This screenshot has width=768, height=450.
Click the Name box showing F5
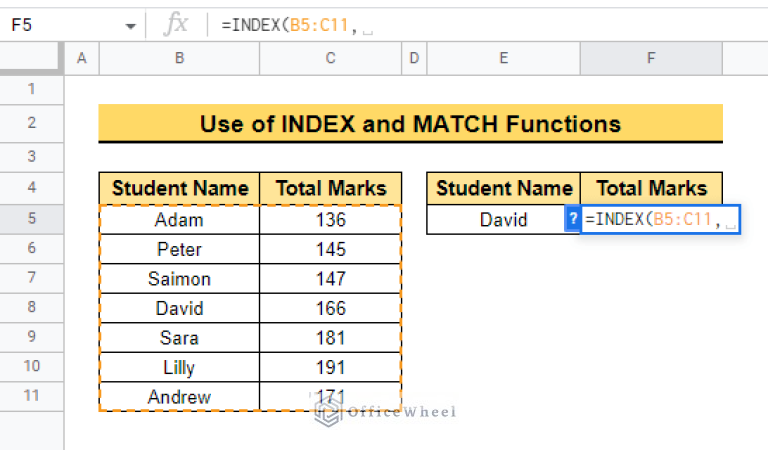point(60,25)
